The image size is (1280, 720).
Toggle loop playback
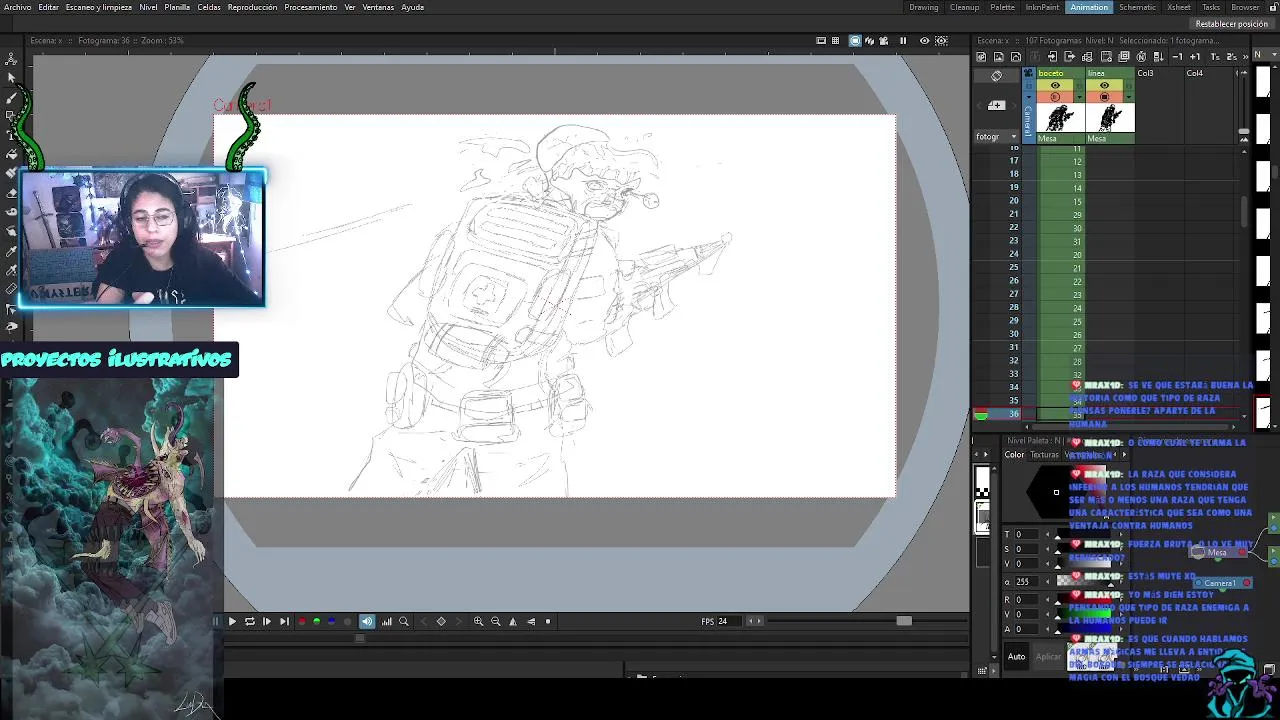tap(250, 621)
